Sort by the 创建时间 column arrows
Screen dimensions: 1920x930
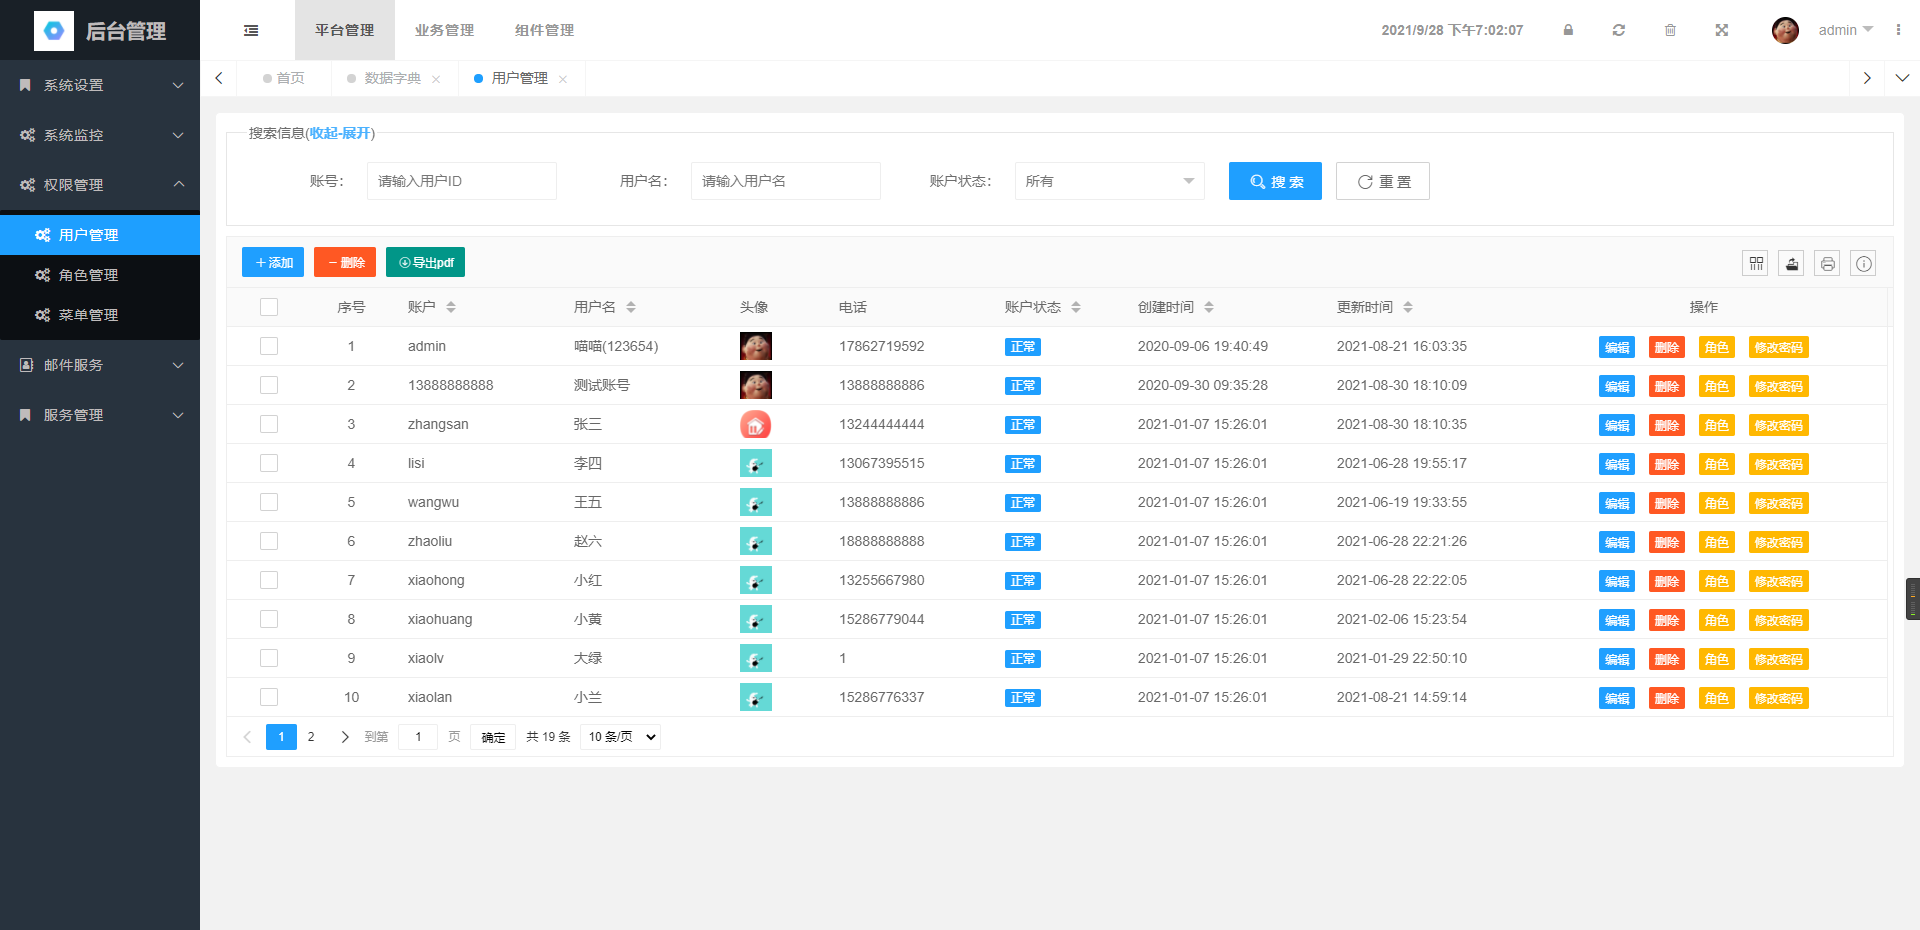1209,307
